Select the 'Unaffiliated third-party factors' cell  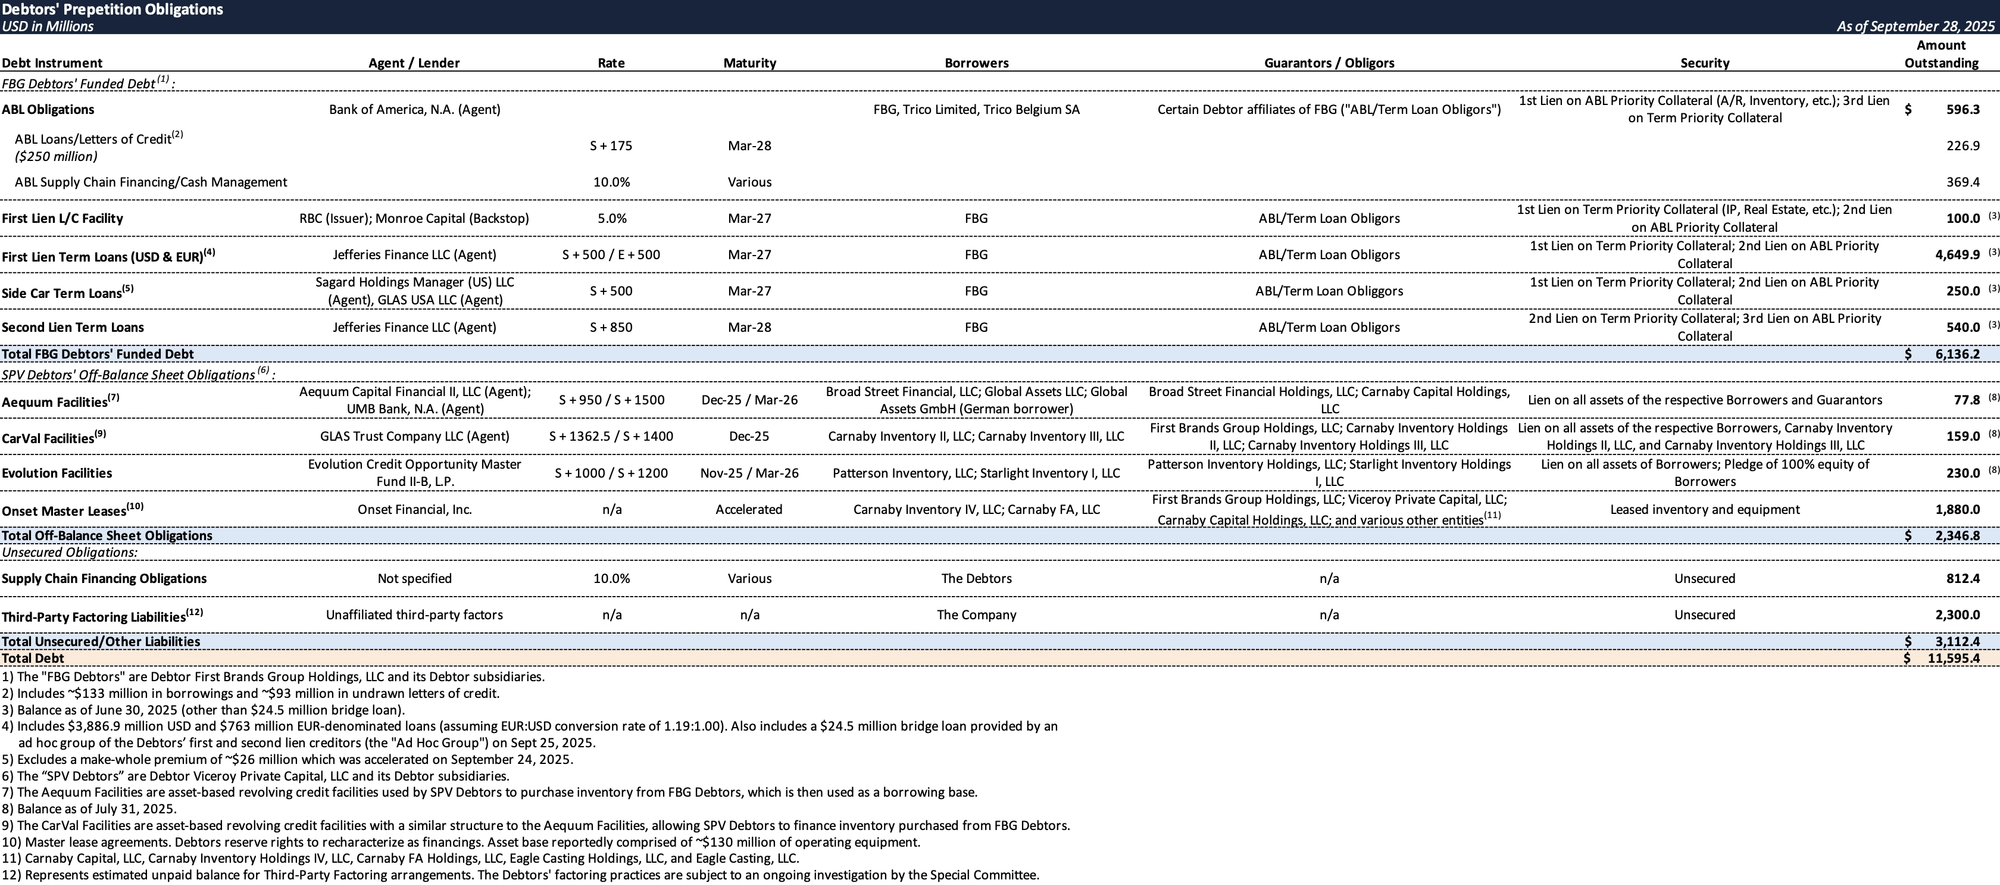tap(414, 615)
